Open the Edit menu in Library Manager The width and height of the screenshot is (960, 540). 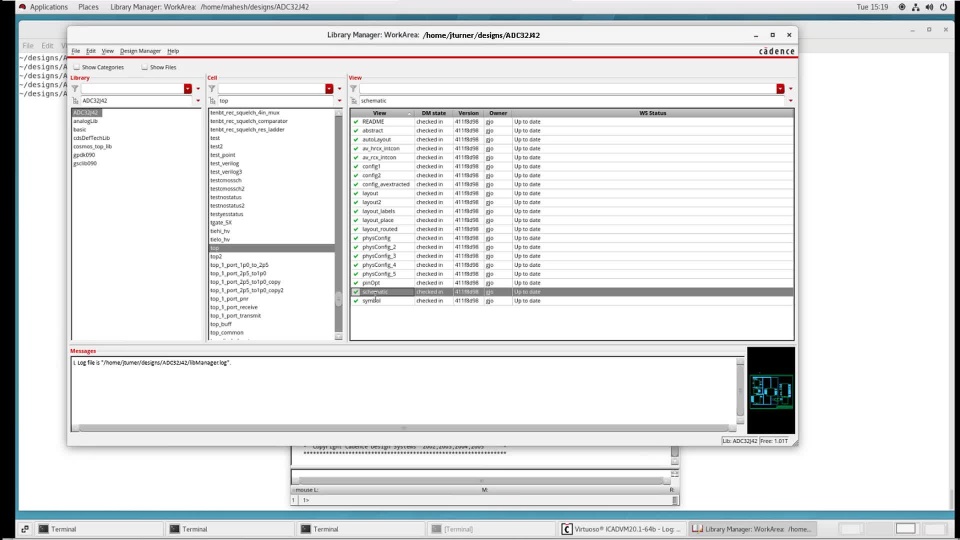[91, 51]
